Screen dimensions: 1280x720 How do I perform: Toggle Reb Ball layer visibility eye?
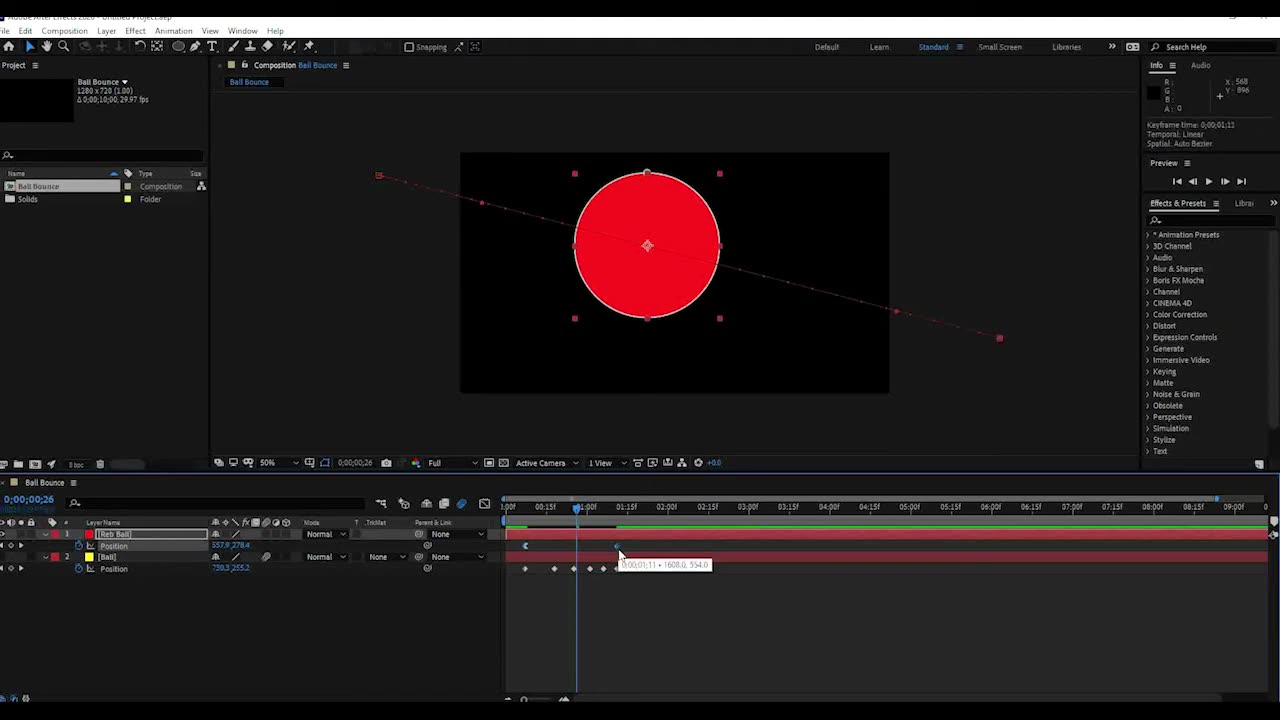[x=3, y=534]
